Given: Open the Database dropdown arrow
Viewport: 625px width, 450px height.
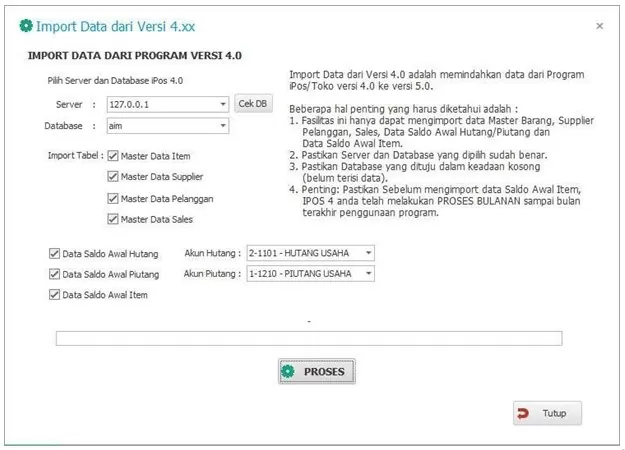Looking at the screenshot, I should (x=223, y=127).
